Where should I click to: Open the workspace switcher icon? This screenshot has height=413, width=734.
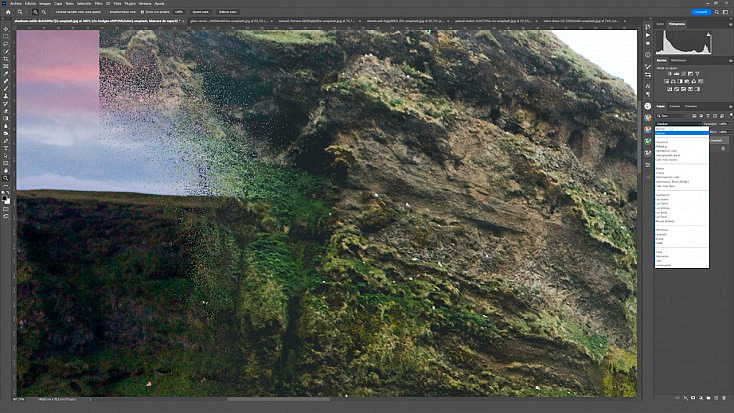(724, 12)
